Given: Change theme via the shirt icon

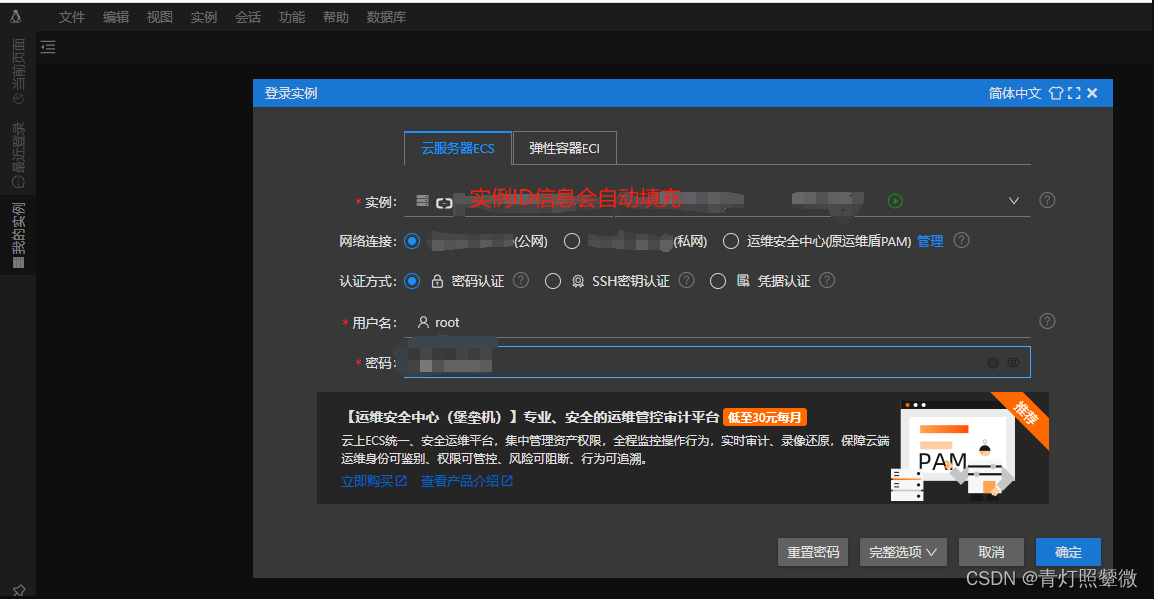Looking at the screenshot, I should point(1056,92).
